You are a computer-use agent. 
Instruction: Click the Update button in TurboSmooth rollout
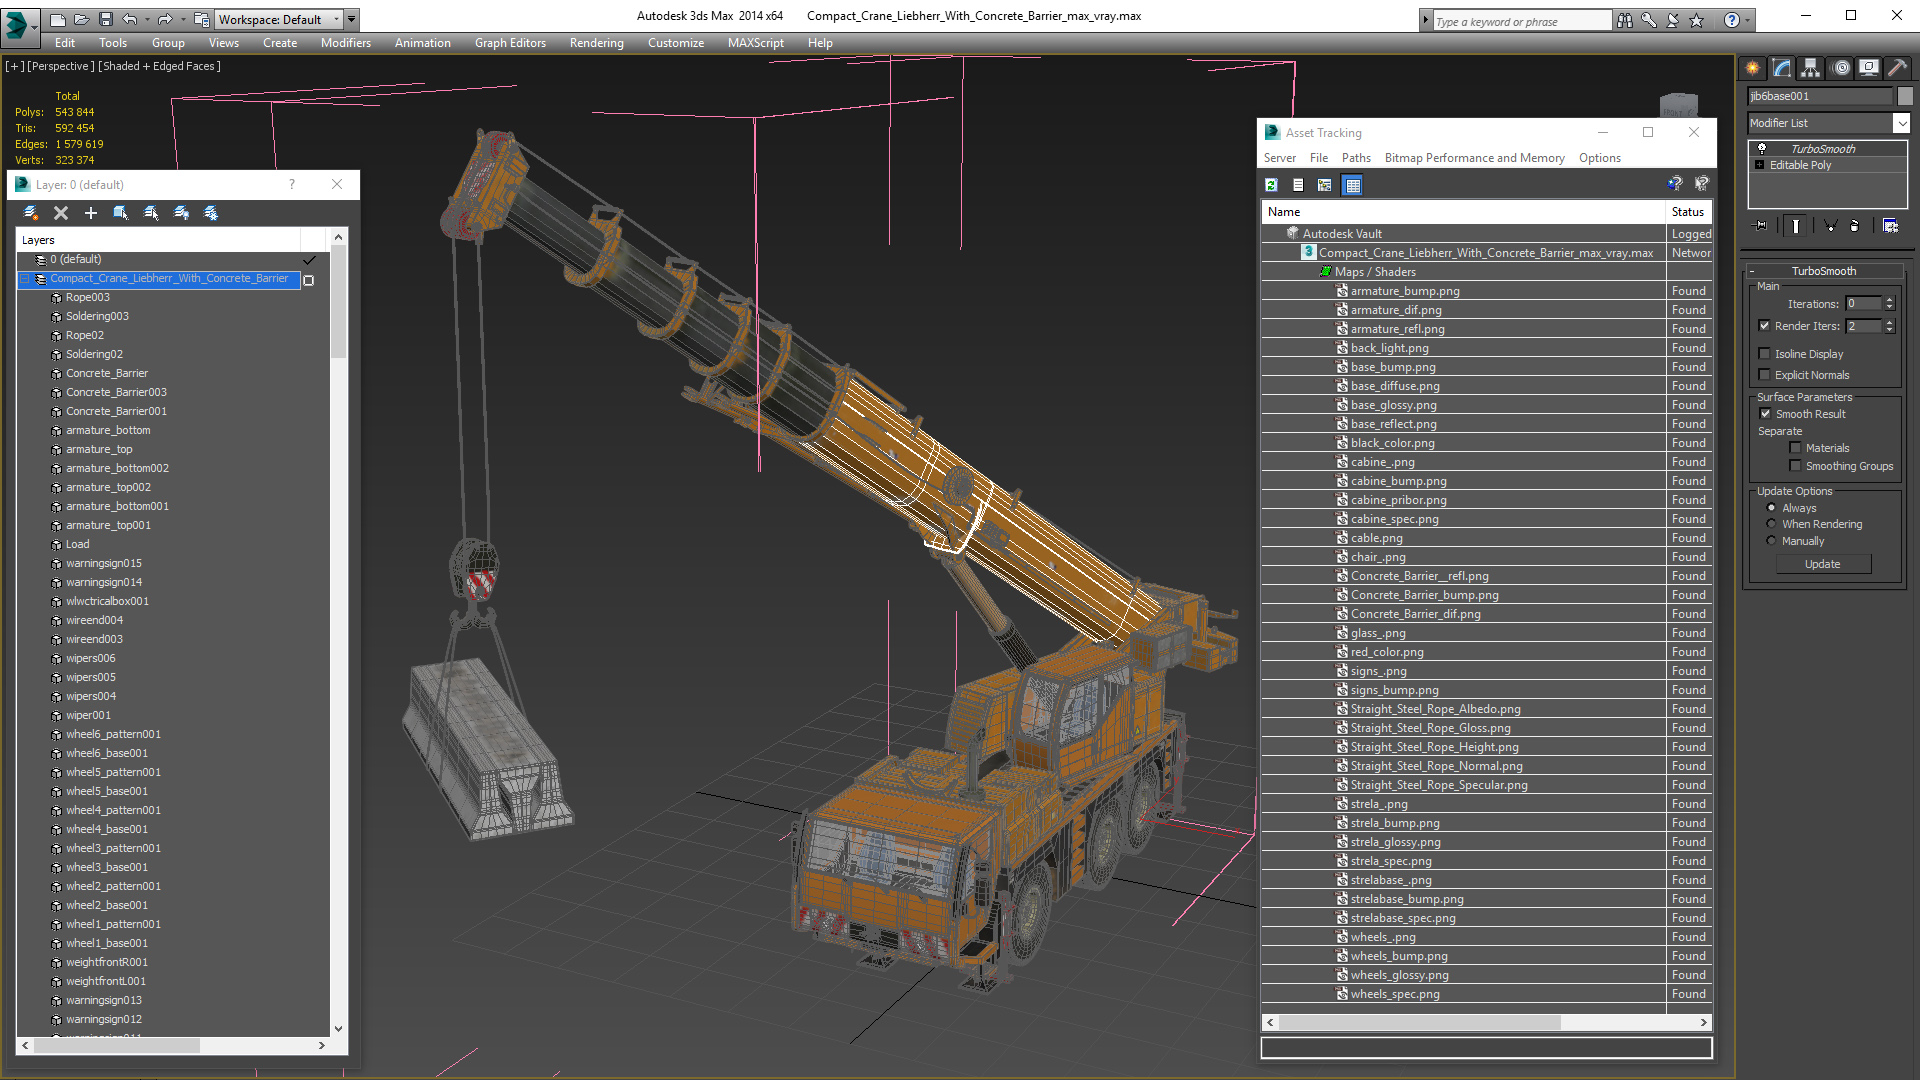[1823, 564]
